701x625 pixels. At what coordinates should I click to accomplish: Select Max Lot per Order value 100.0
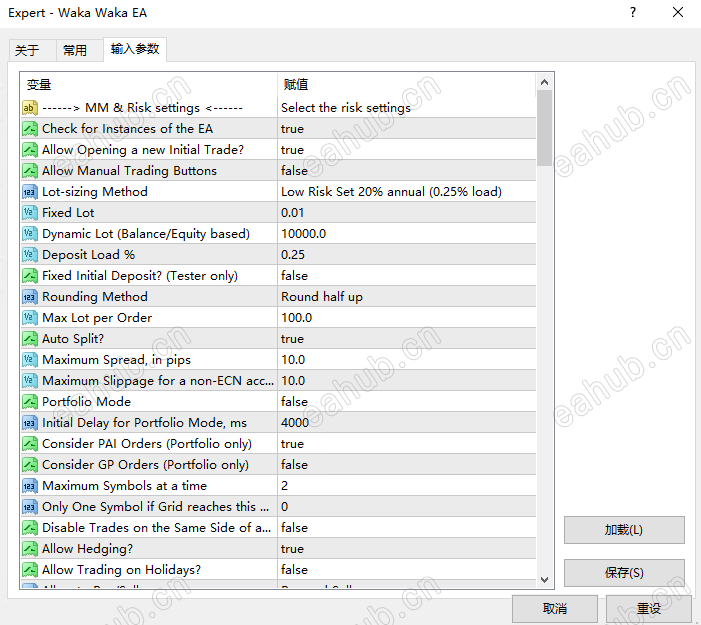[406, 318]
